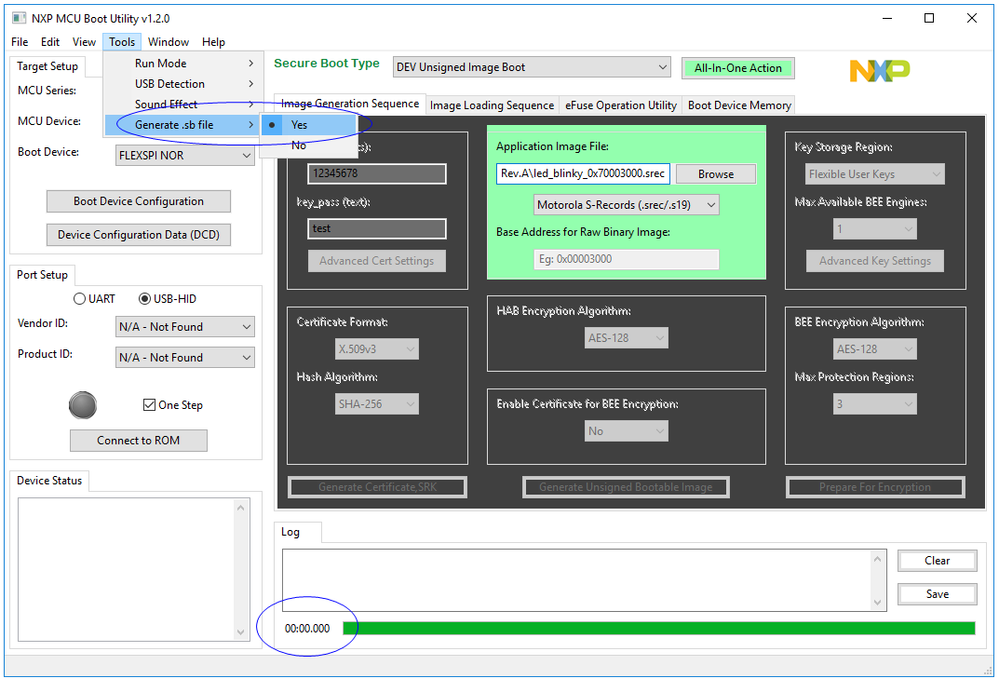
Task: Open the View menu
Action: [84, 42]
